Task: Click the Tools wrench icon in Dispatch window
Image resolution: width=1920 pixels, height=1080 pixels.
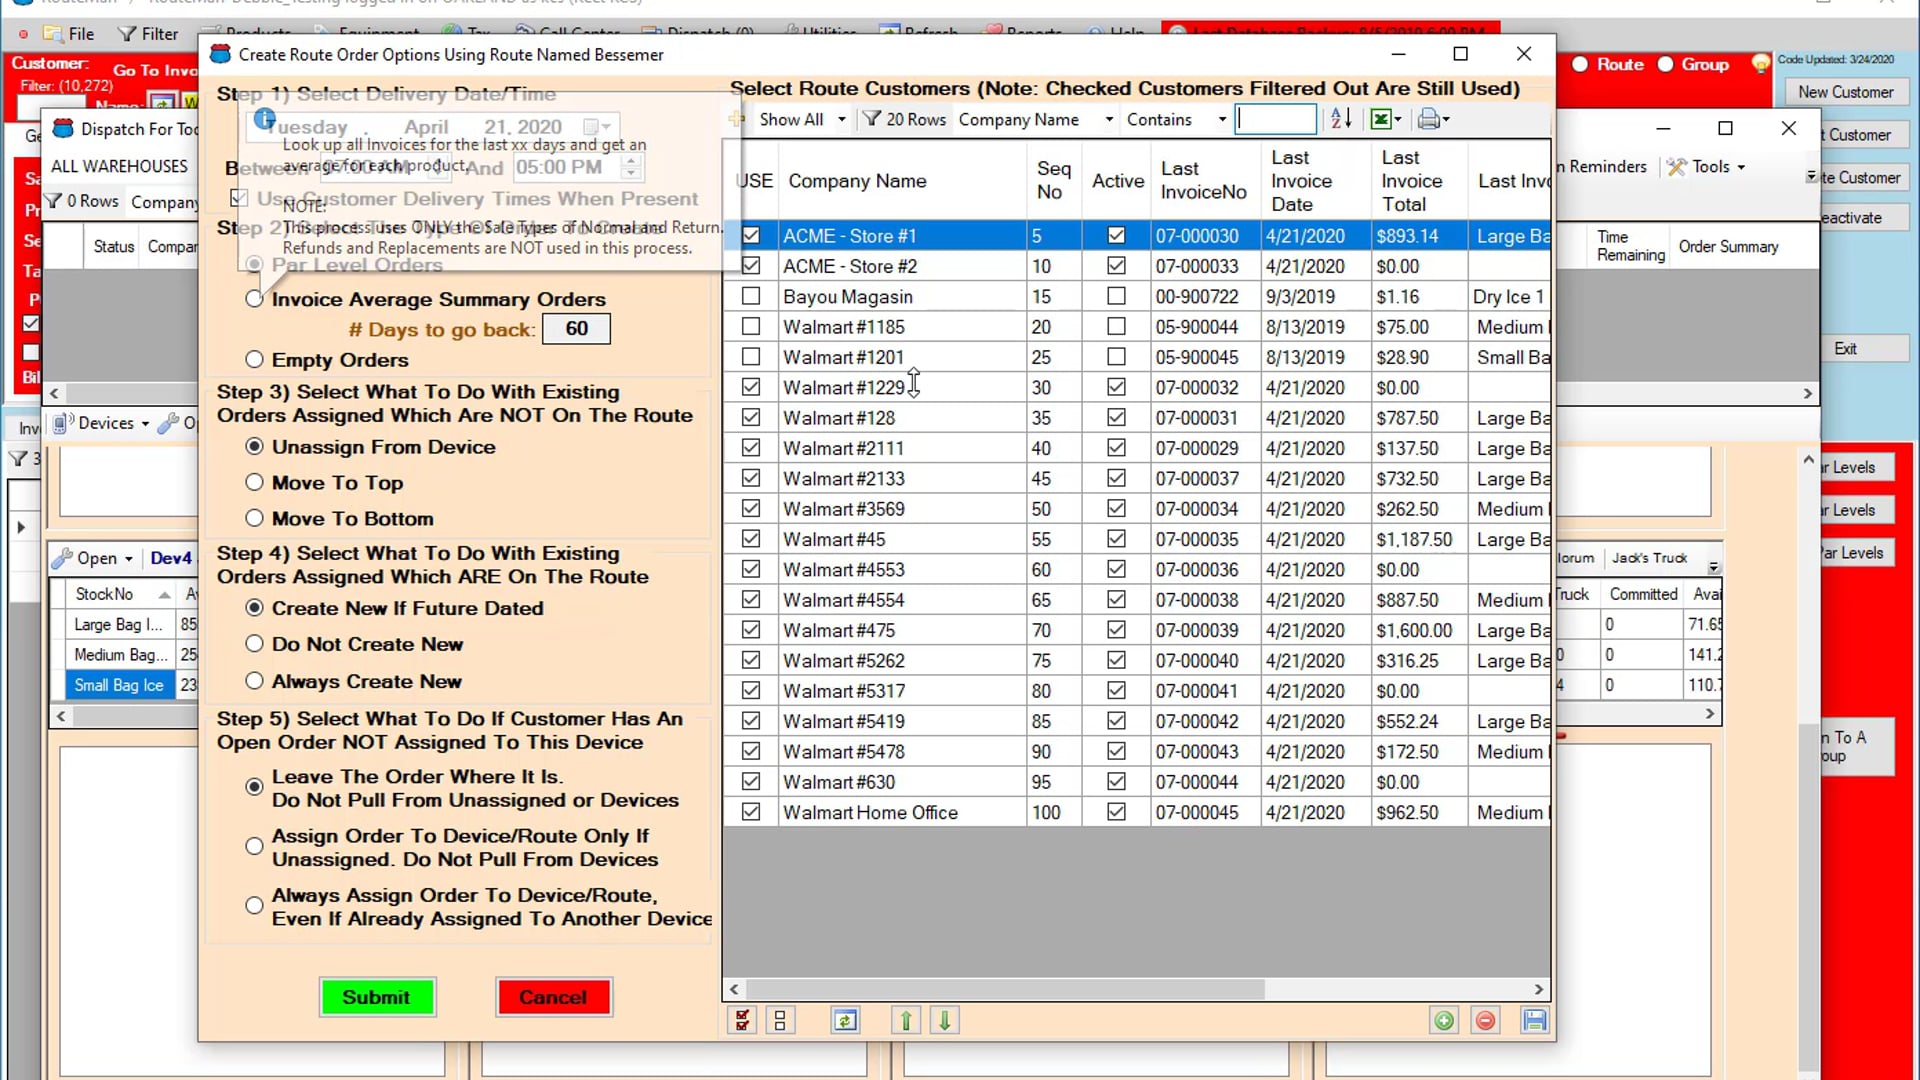Action: pyautogui.click(x=1677, y=167)
